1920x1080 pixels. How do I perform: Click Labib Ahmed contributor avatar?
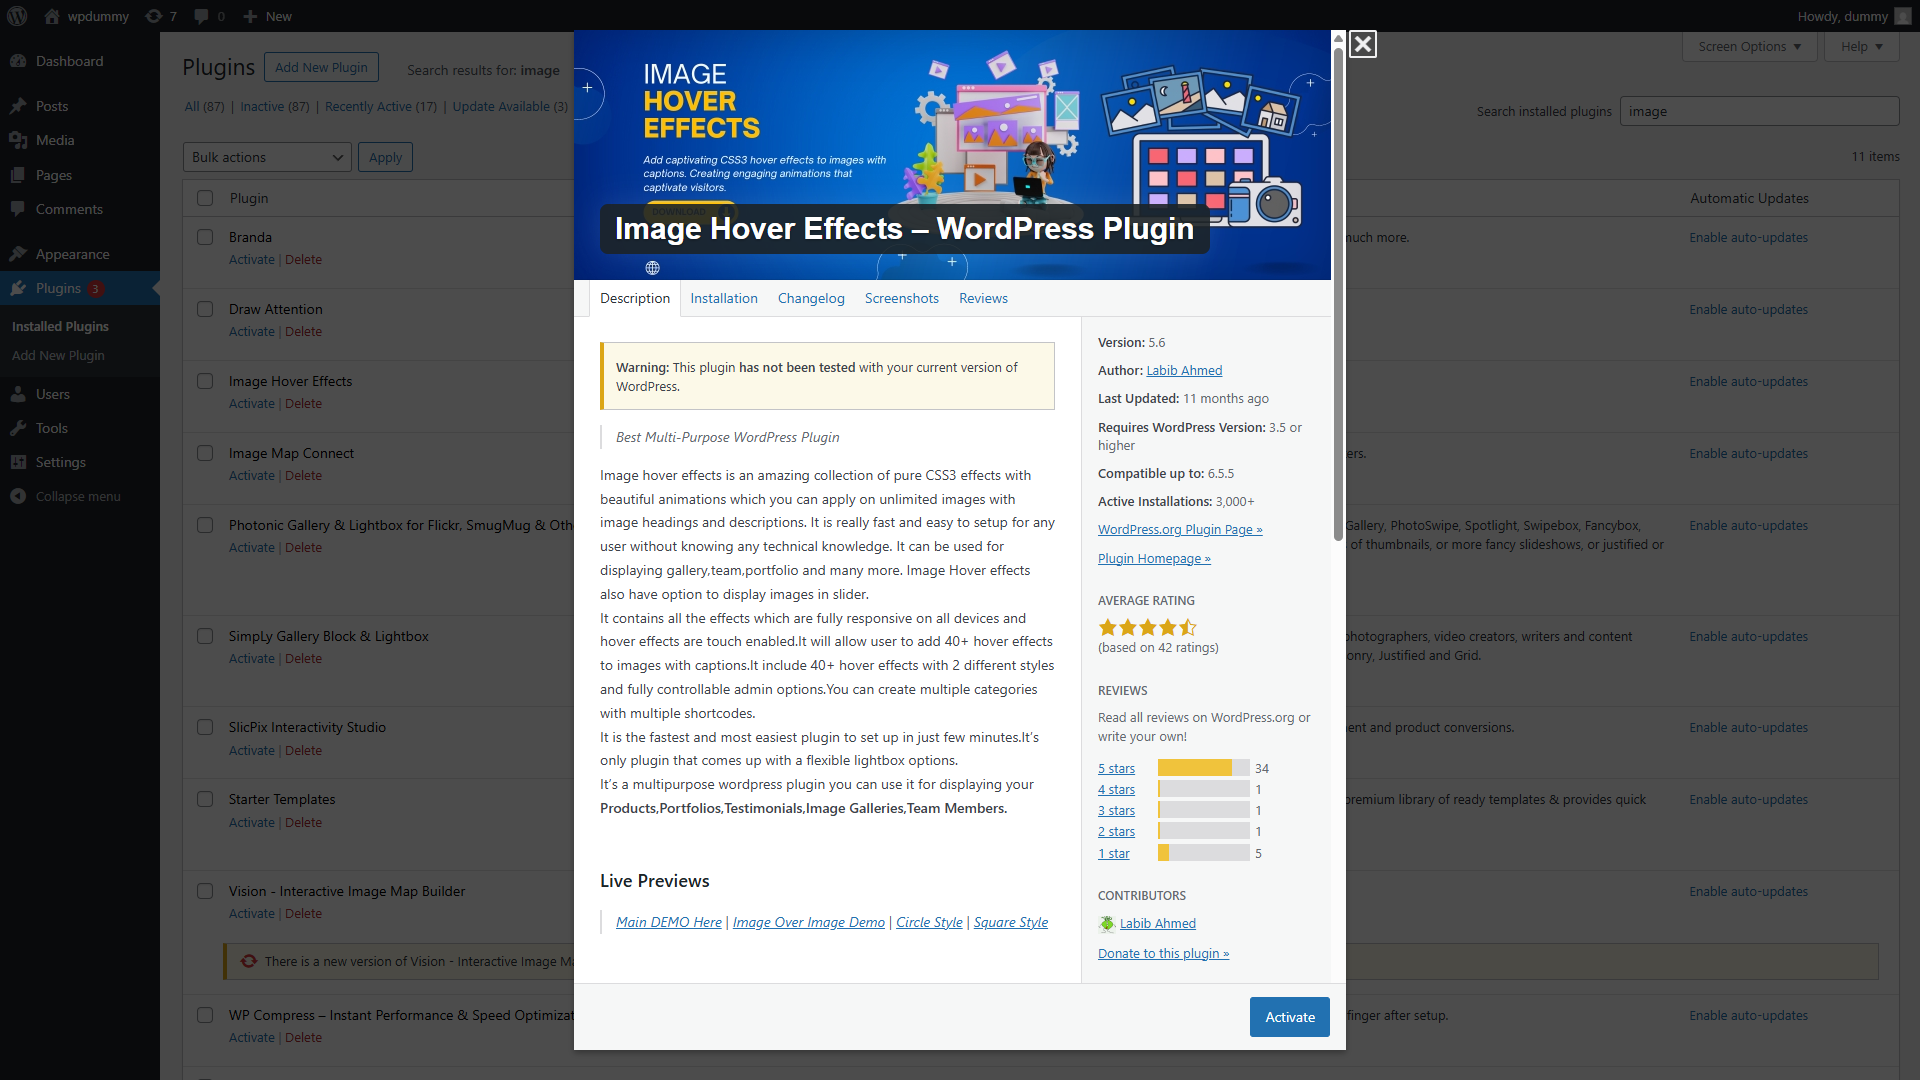pos(1107,924)
